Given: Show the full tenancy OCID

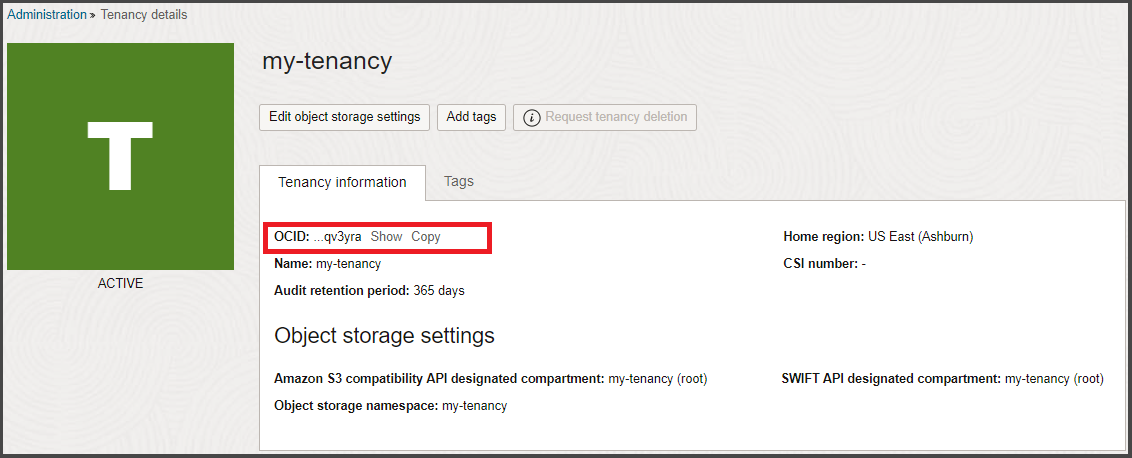Looking at the screenshot, I should (x=386, y=237).
